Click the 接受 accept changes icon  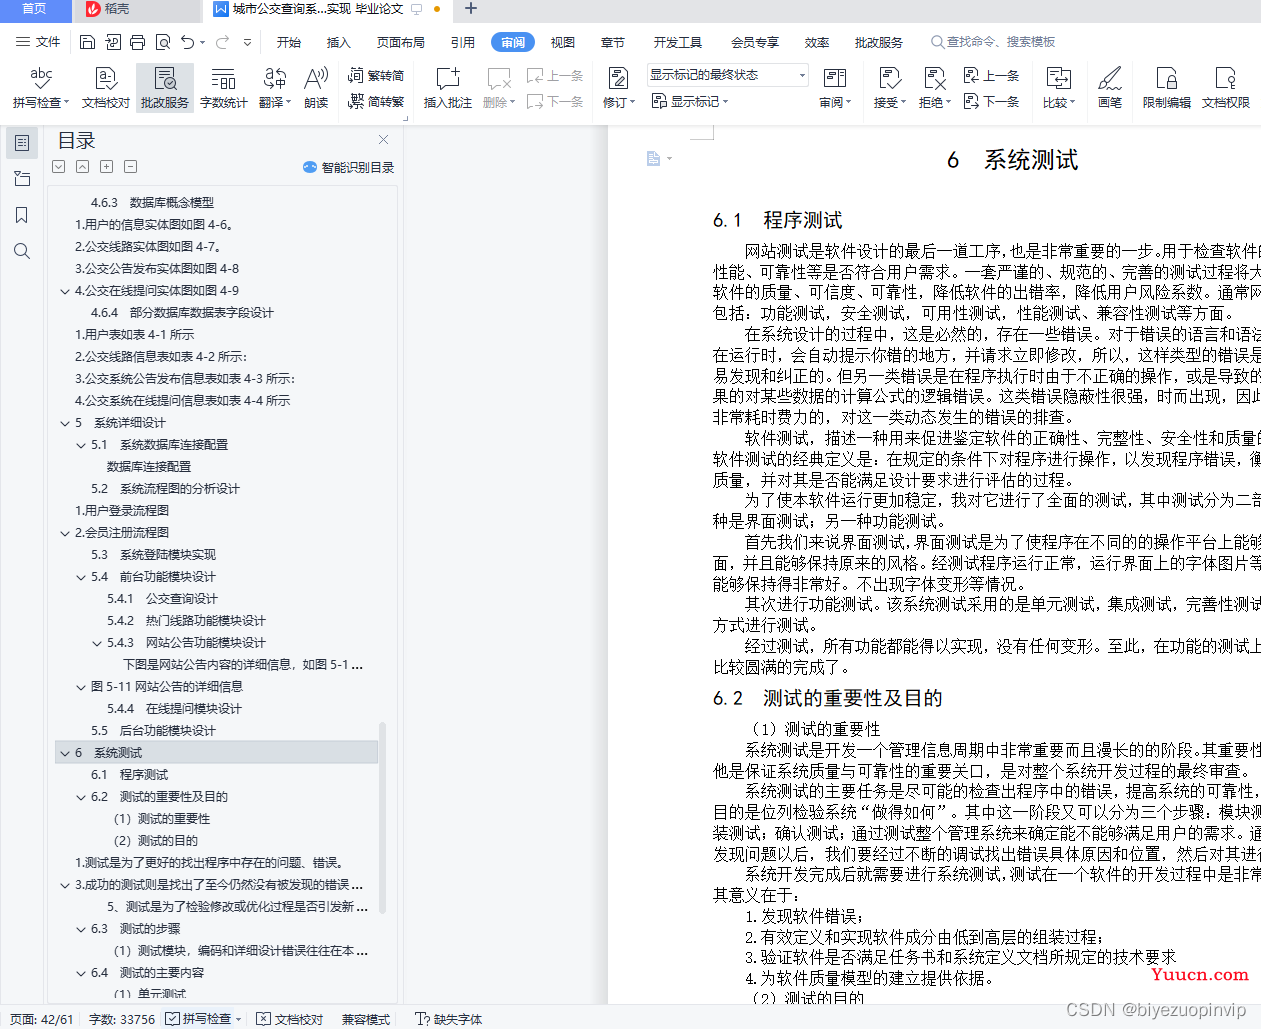click(889, 78)
